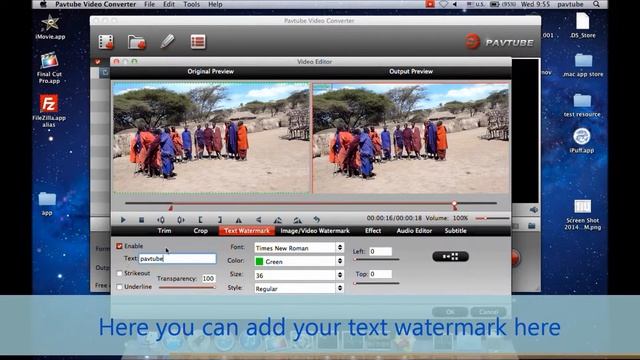Click the rotate clockwise icon
The height and width of the screenshot is (360, 640).
tap(298, 220)
